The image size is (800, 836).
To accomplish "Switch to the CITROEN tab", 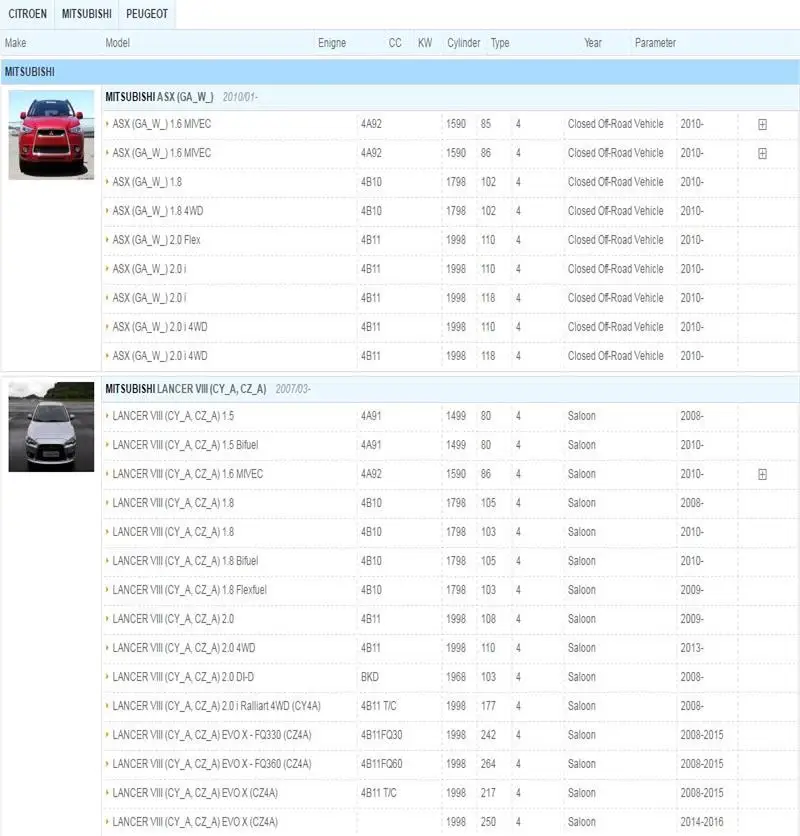I will click(27, 14).
